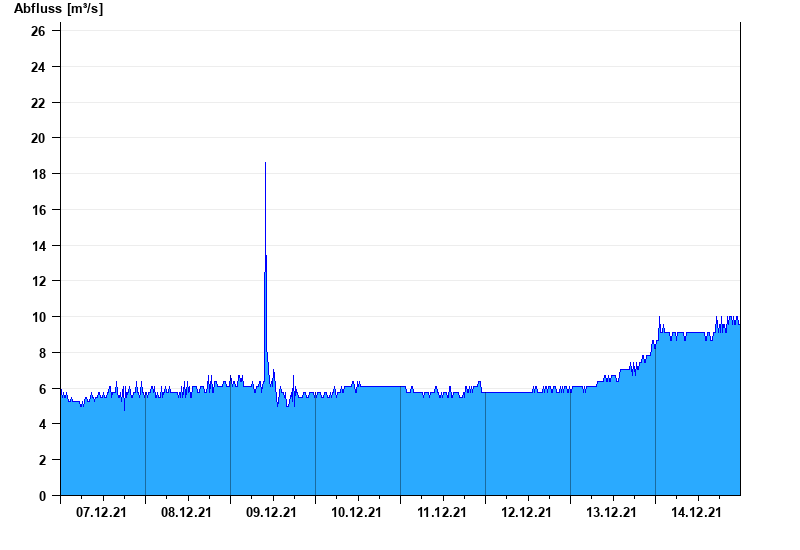Click the vertical day divider before 11.12.21
Screen dimensions: 800x550
click(x=401, y=441)
